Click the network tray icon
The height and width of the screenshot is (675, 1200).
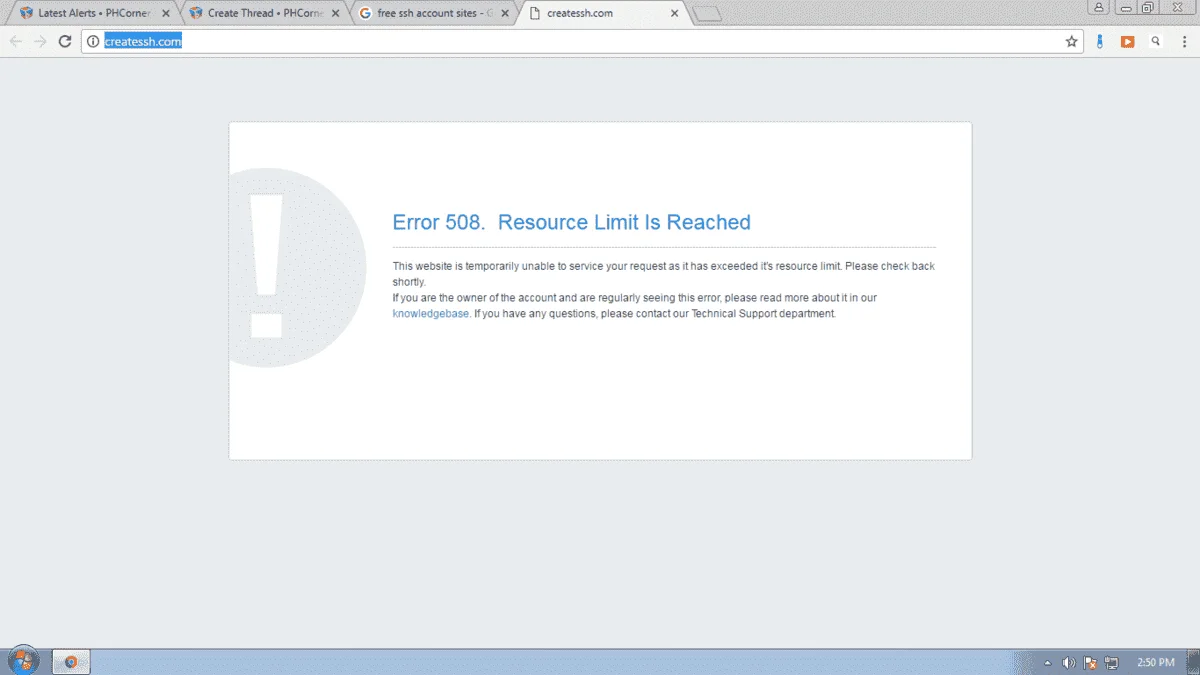(x=1111, y=662)
